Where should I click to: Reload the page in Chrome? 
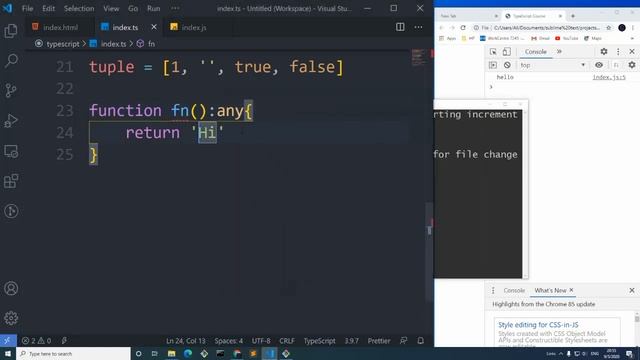pyautogui.click(x=463, y=28)
